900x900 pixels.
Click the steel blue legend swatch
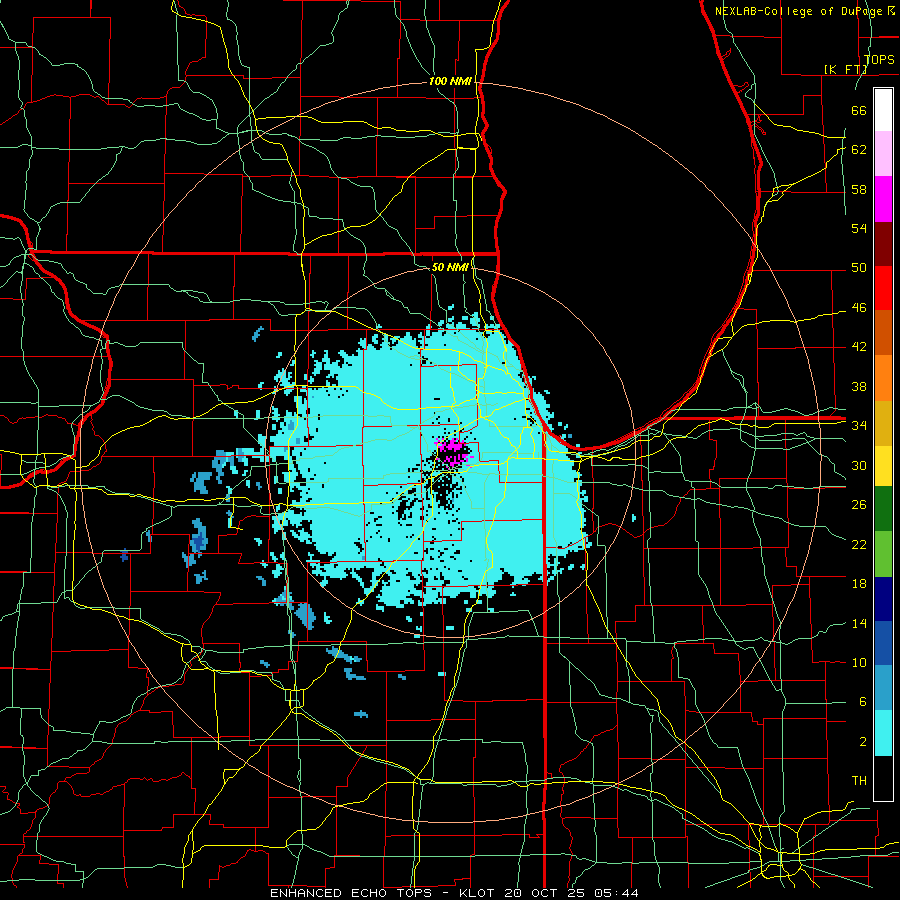(883, 688)
